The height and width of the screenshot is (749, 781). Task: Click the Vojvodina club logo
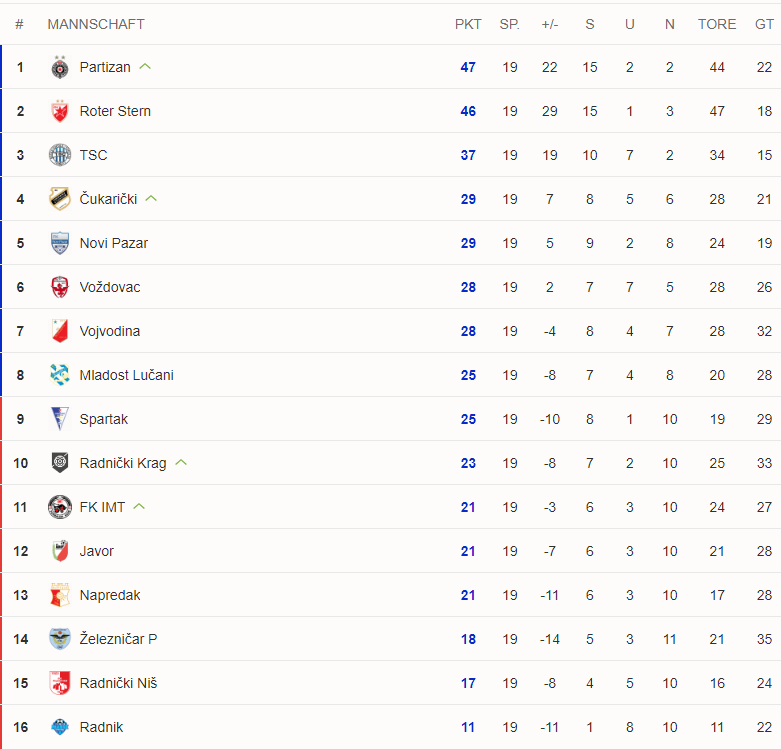pyautogui.click(x=60, y=331)
